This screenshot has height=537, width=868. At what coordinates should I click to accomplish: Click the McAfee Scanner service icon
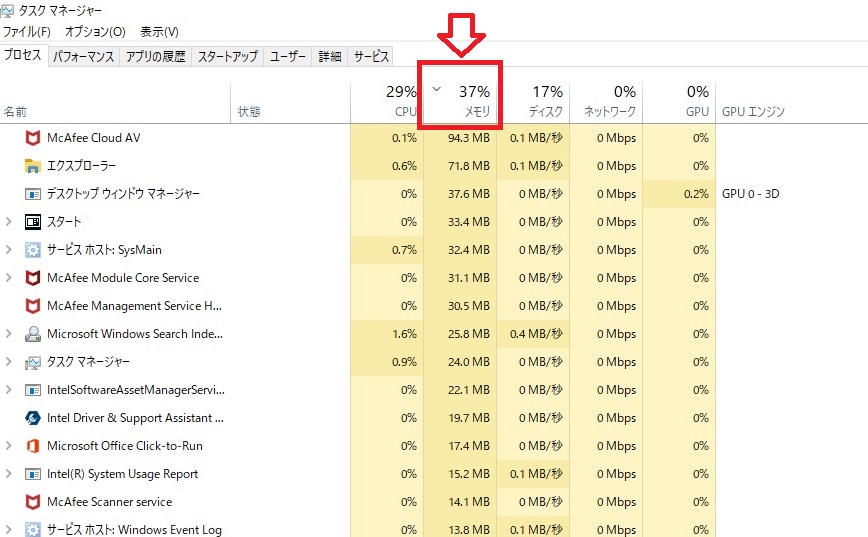pos(33,502)
